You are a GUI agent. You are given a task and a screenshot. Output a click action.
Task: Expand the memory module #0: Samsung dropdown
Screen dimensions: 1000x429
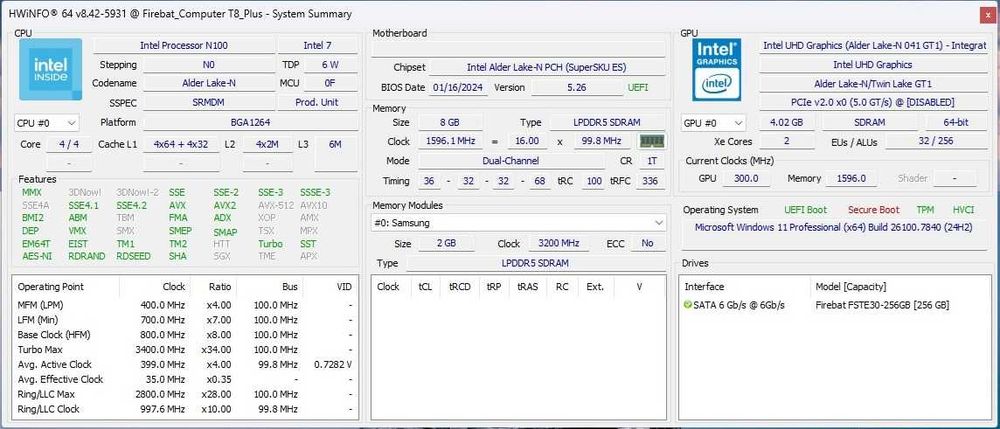click(x=518, y=223)
